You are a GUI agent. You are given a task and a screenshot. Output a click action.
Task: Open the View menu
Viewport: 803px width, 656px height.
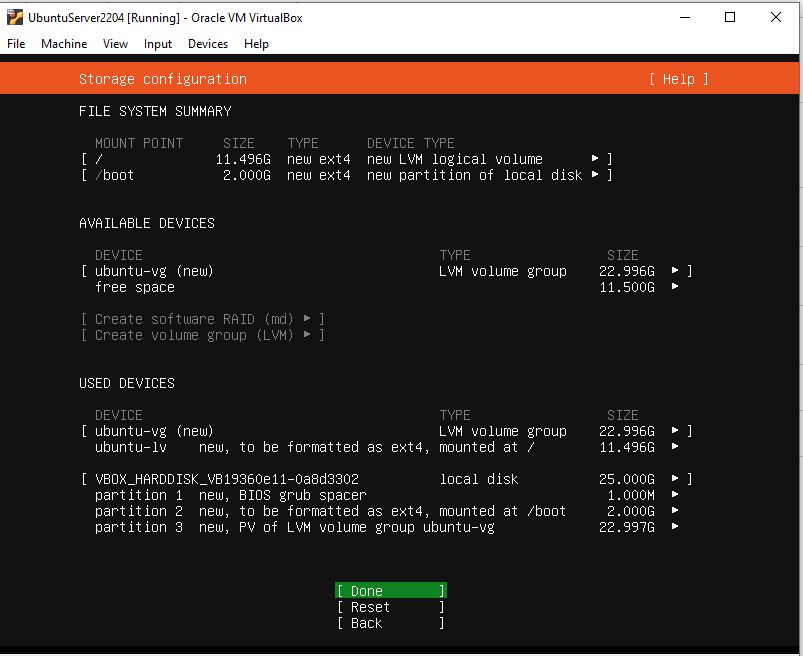115,44
